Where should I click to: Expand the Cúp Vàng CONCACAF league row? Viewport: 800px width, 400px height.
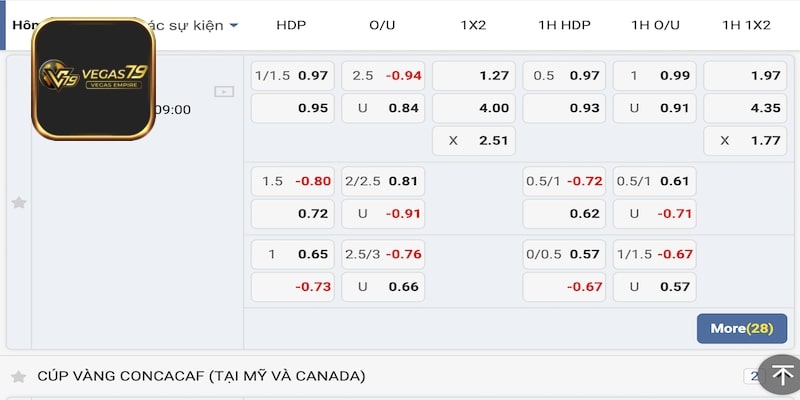pos(201,376)
